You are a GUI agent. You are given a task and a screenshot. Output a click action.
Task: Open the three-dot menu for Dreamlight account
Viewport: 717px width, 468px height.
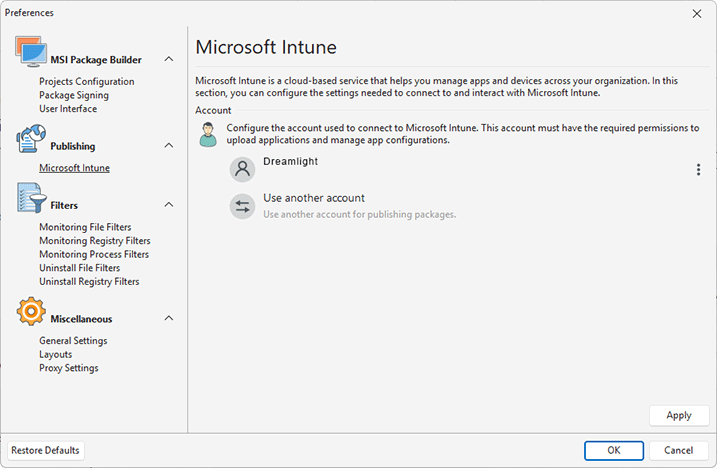click(x=698, y=170)
